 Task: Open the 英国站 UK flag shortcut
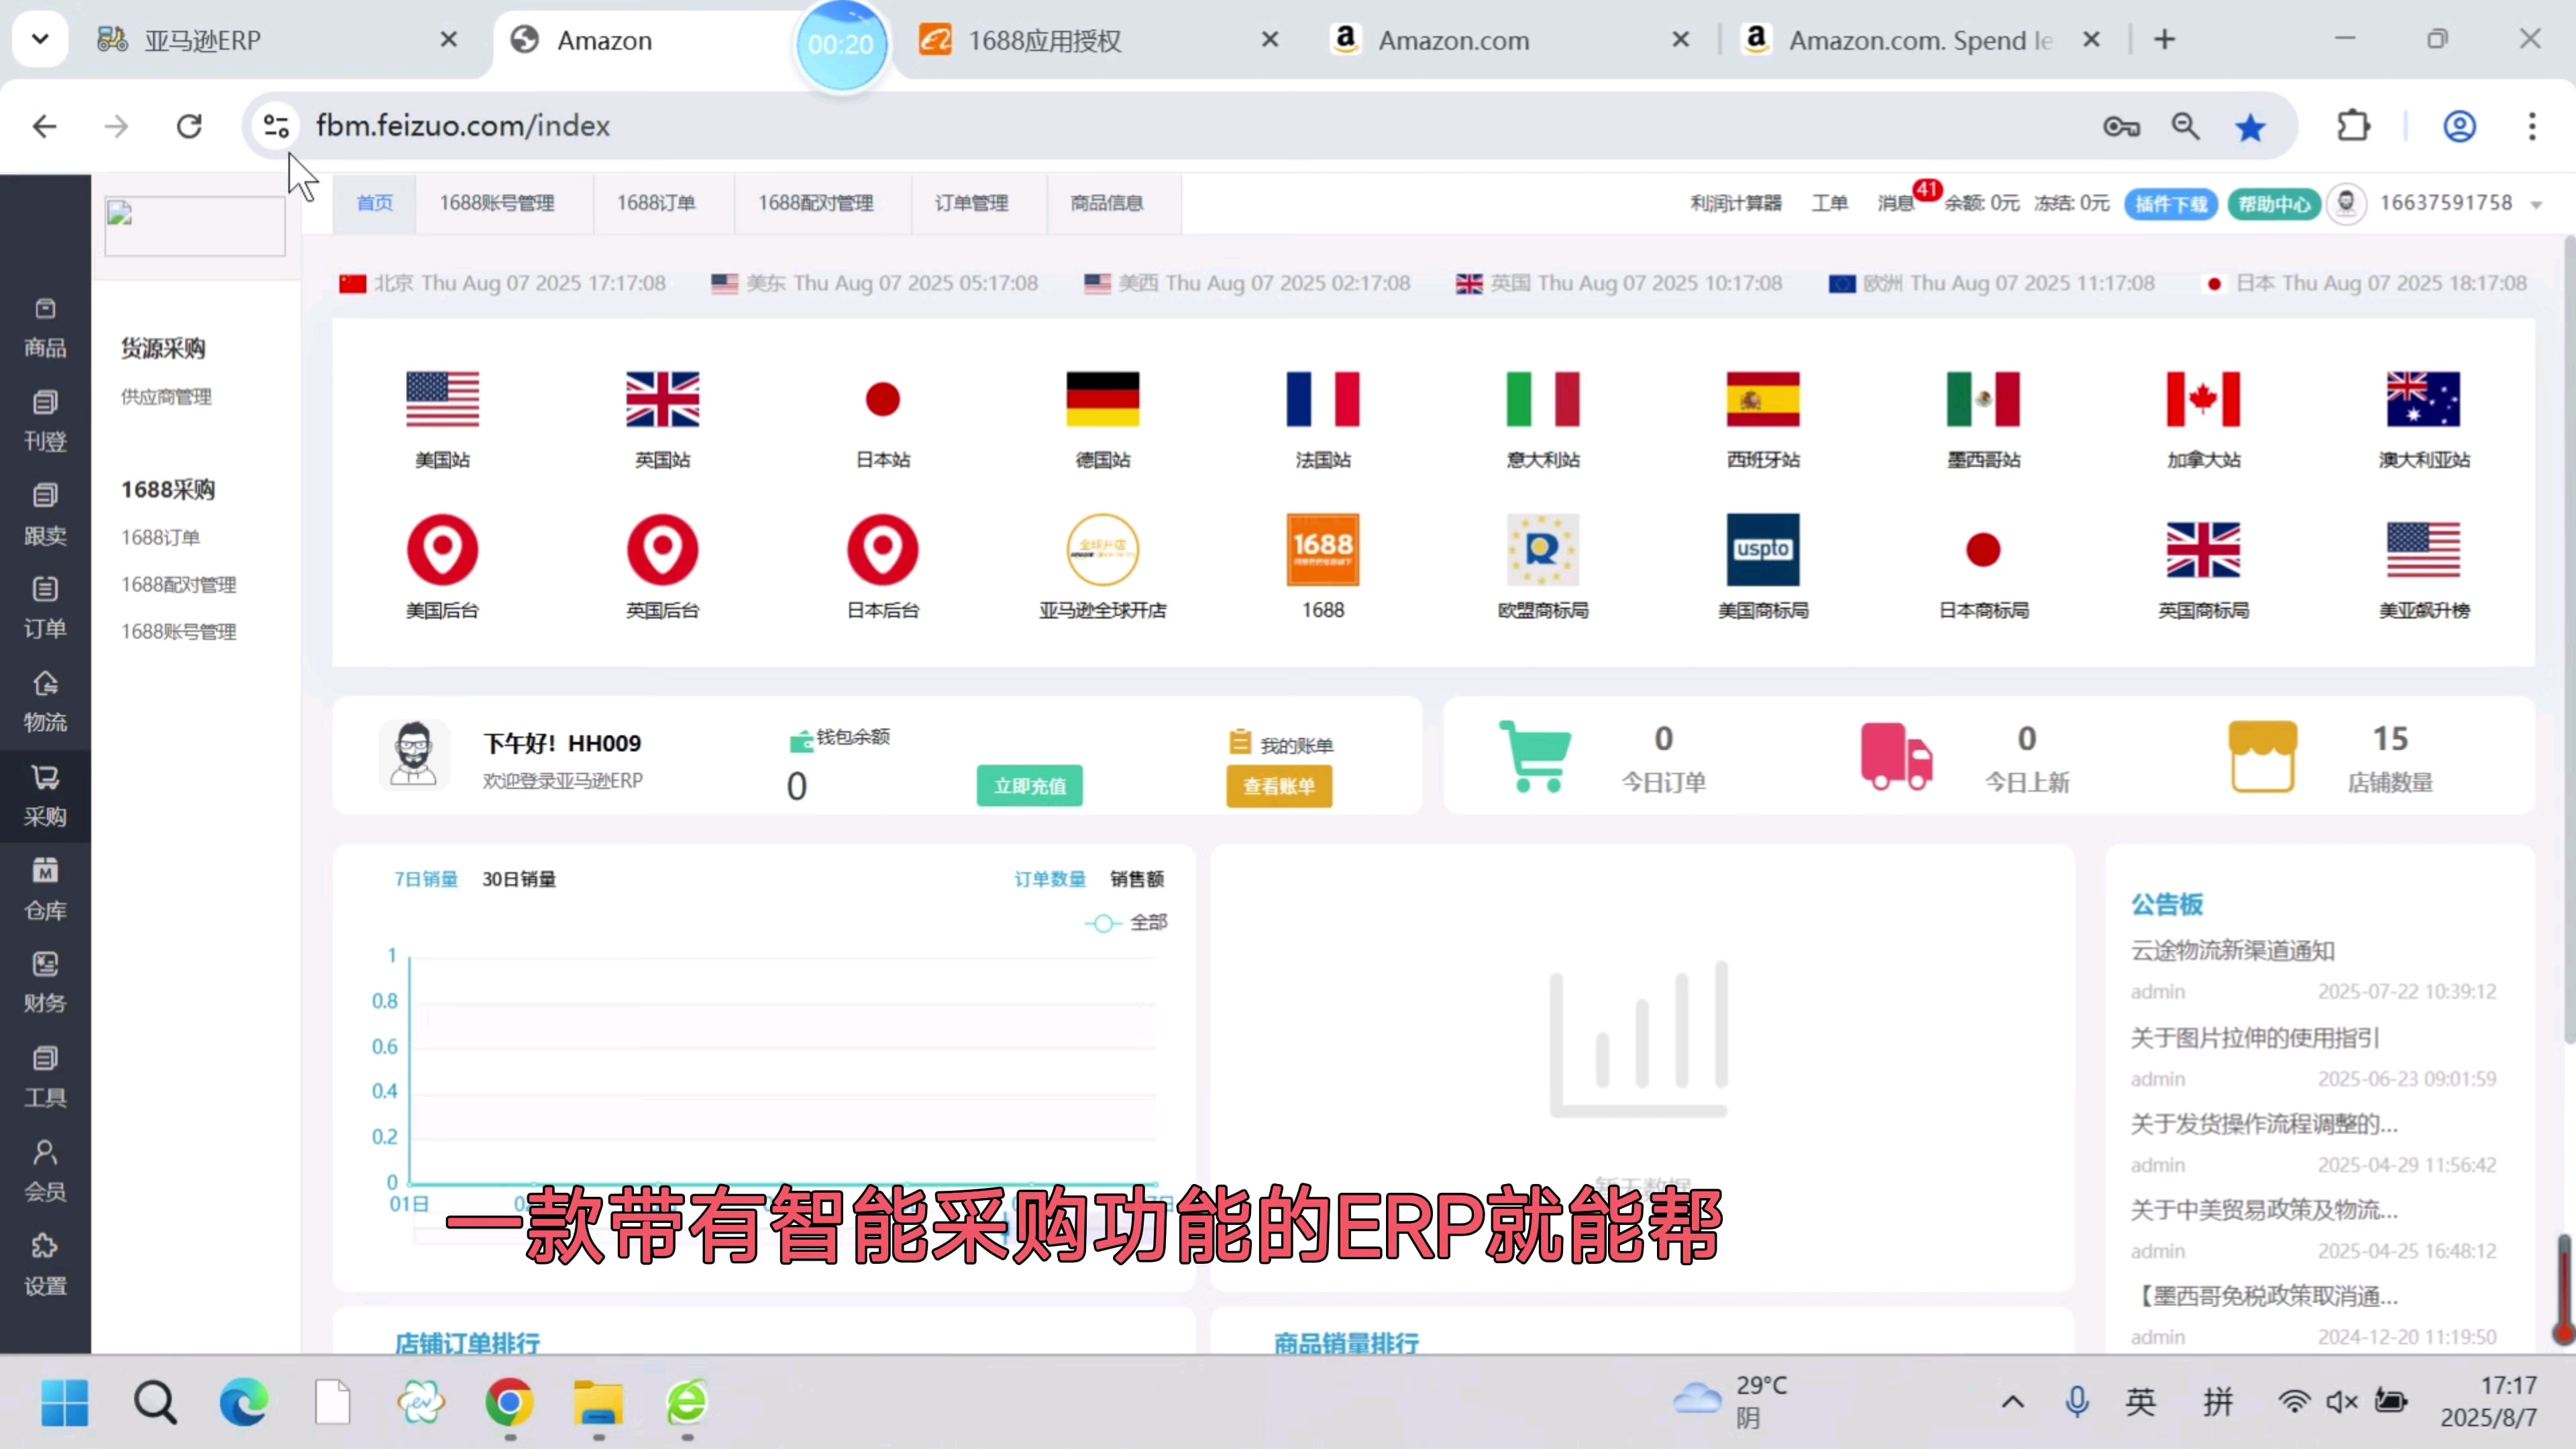click(x=662, y=400)
